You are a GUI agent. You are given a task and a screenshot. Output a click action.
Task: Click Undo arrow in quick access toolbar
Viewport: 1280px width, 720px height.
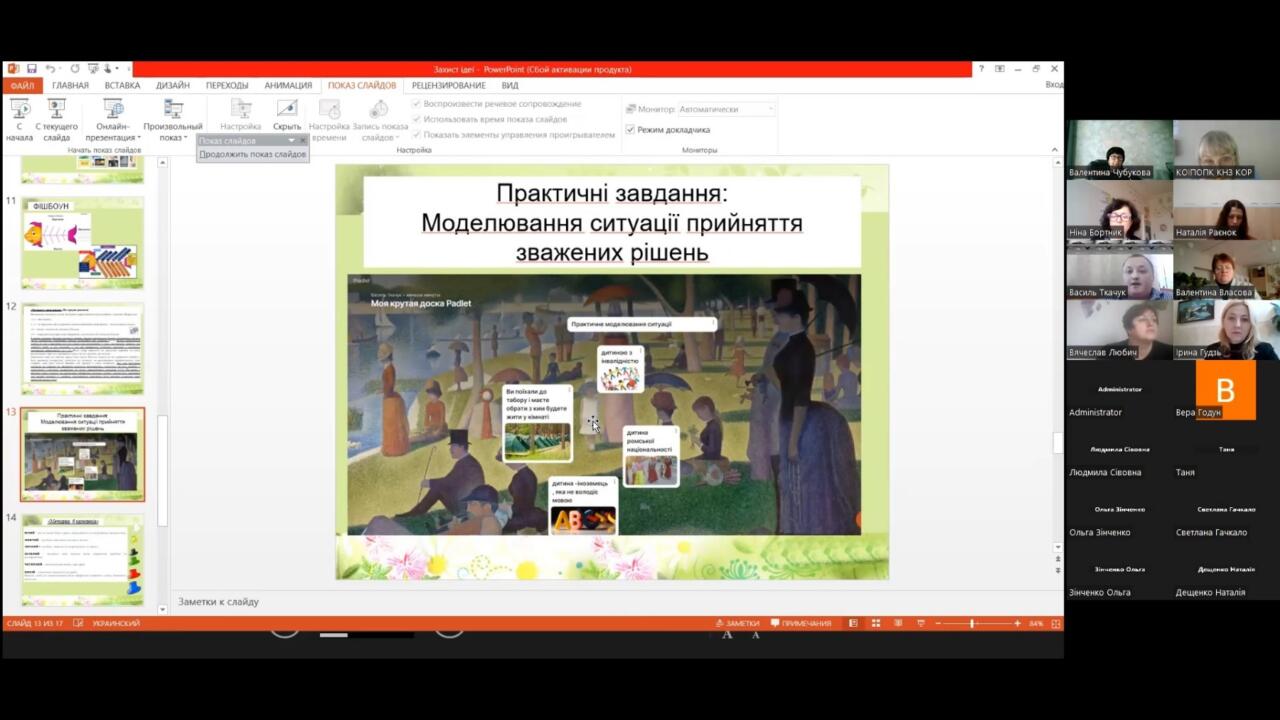[x=50, y=69]
